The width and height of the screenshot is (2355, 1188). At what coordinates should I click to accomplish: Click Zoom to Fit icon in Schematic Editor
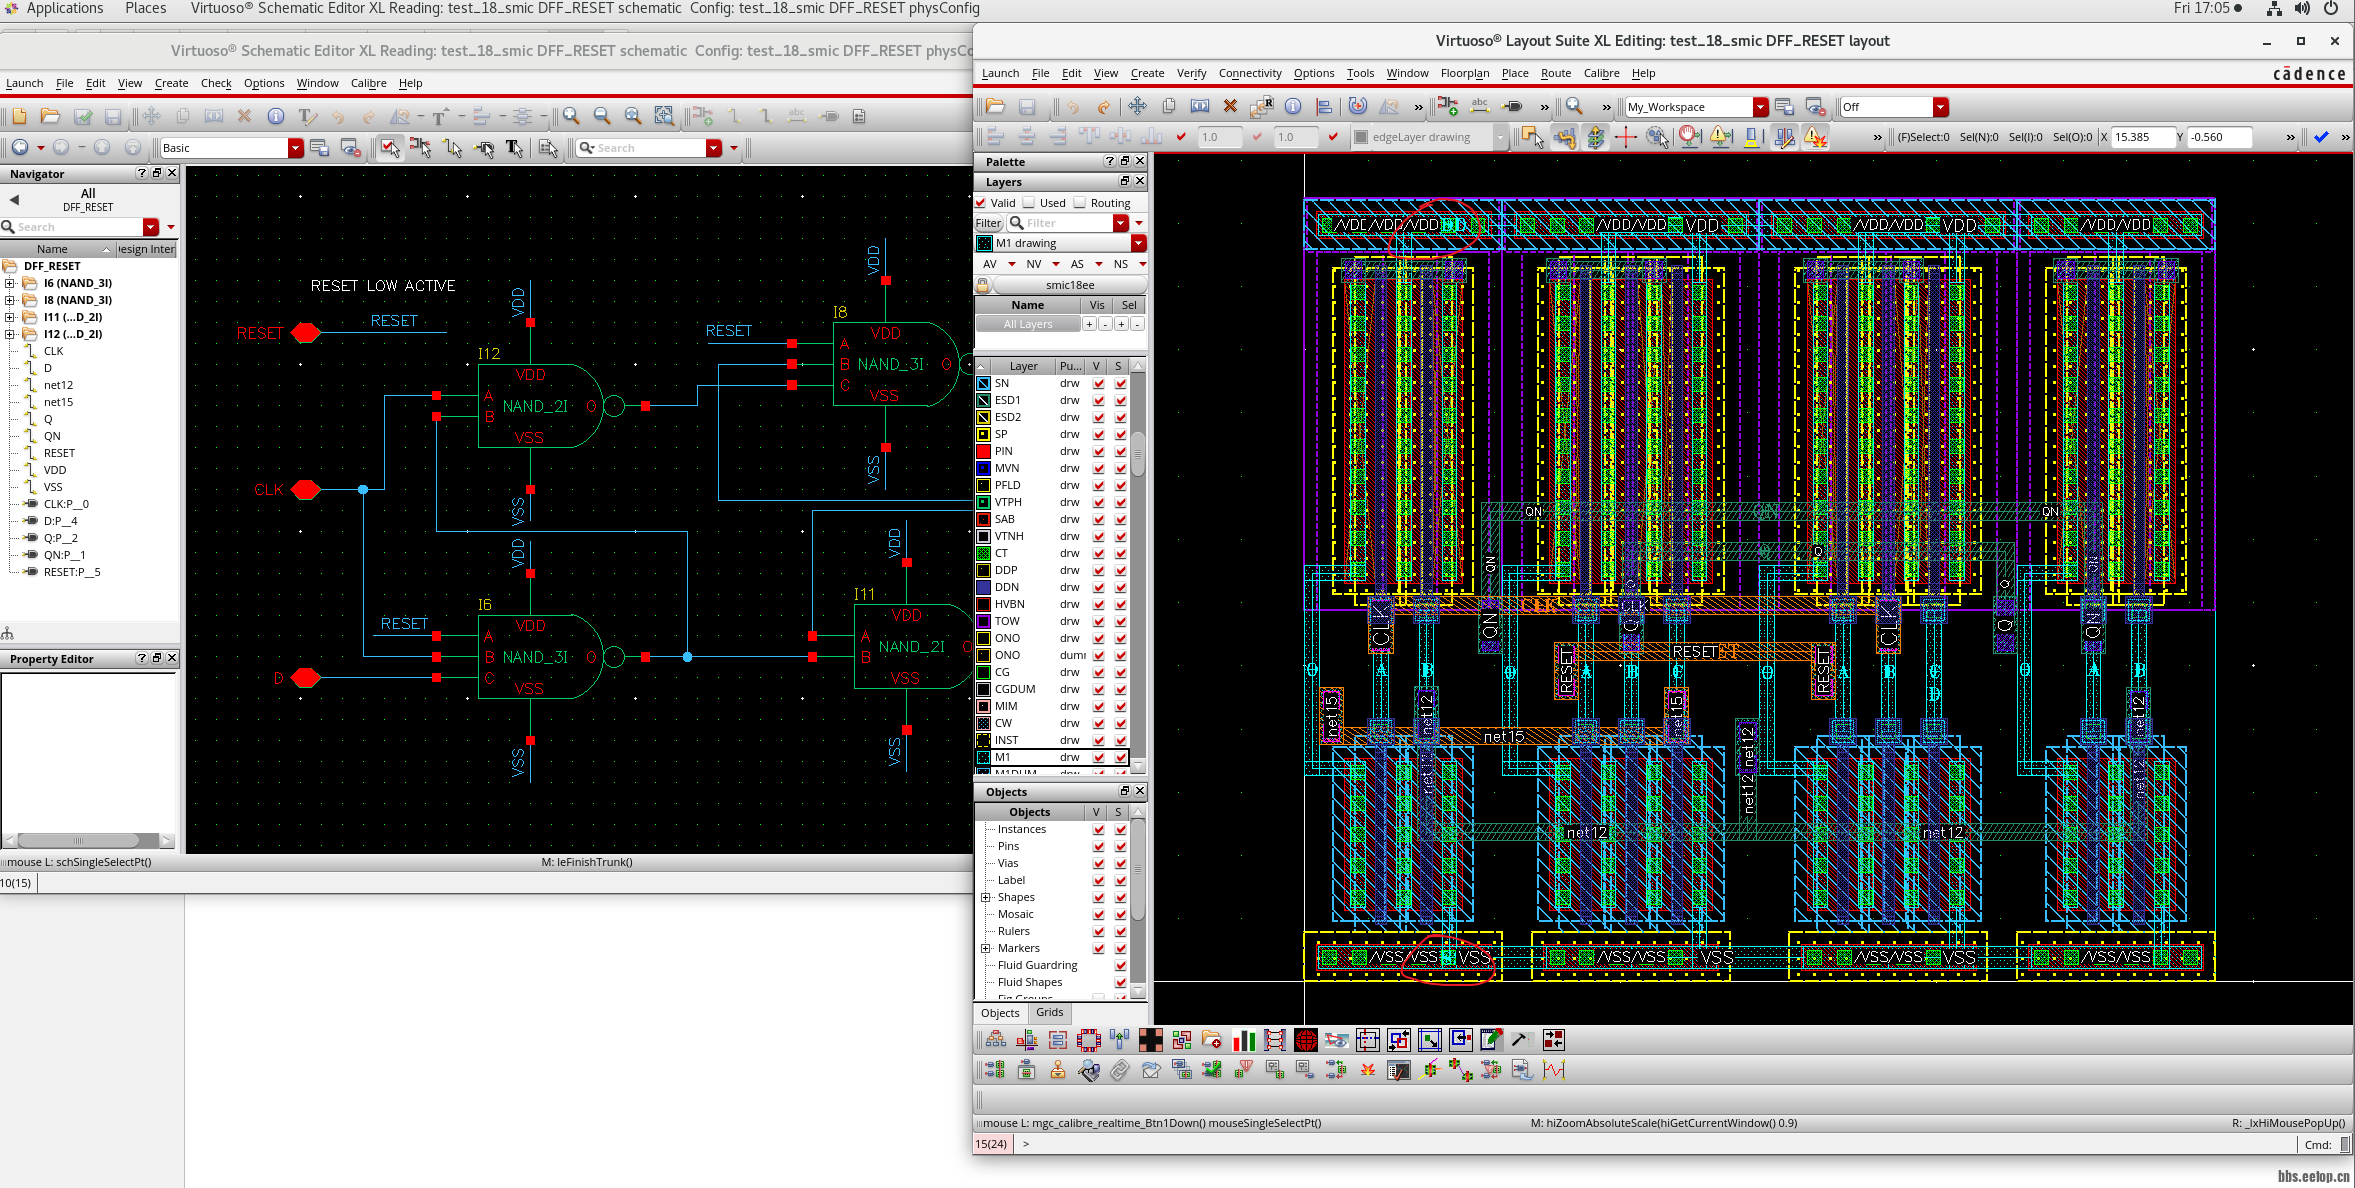(633, 116)
